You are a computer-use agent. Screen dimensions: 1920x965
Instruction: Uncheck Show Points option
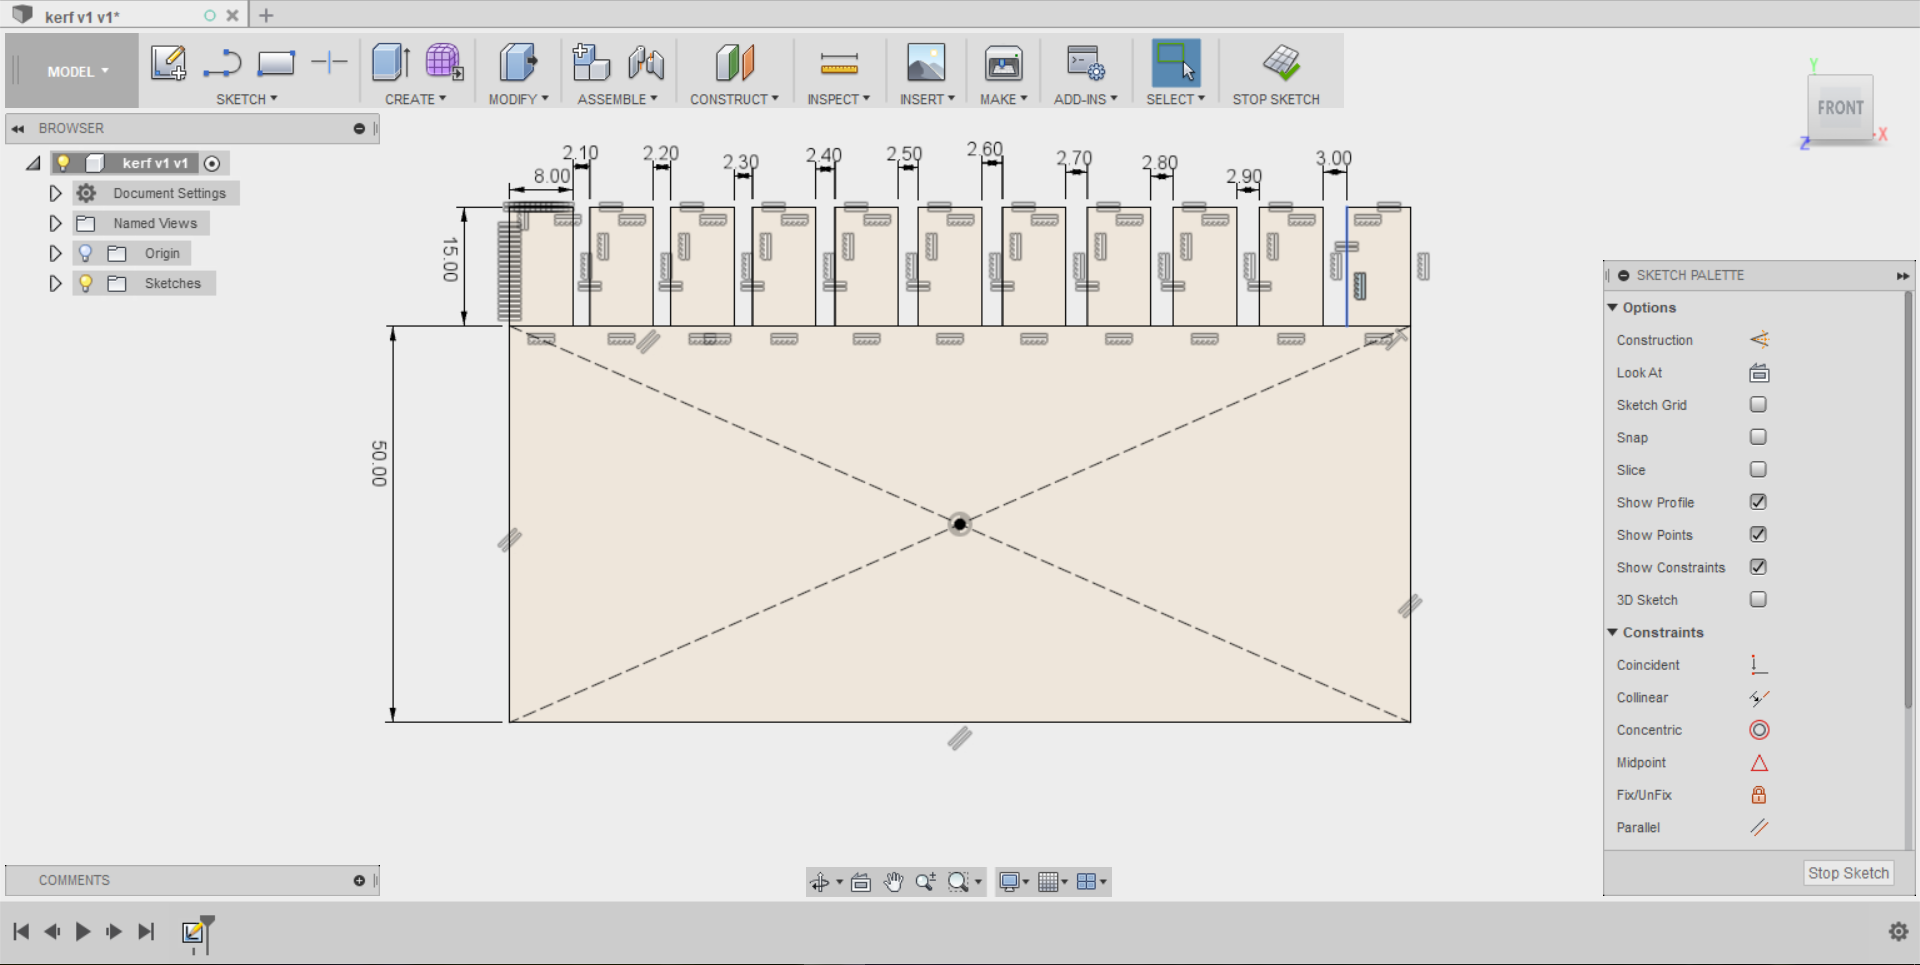(1758, 535)
